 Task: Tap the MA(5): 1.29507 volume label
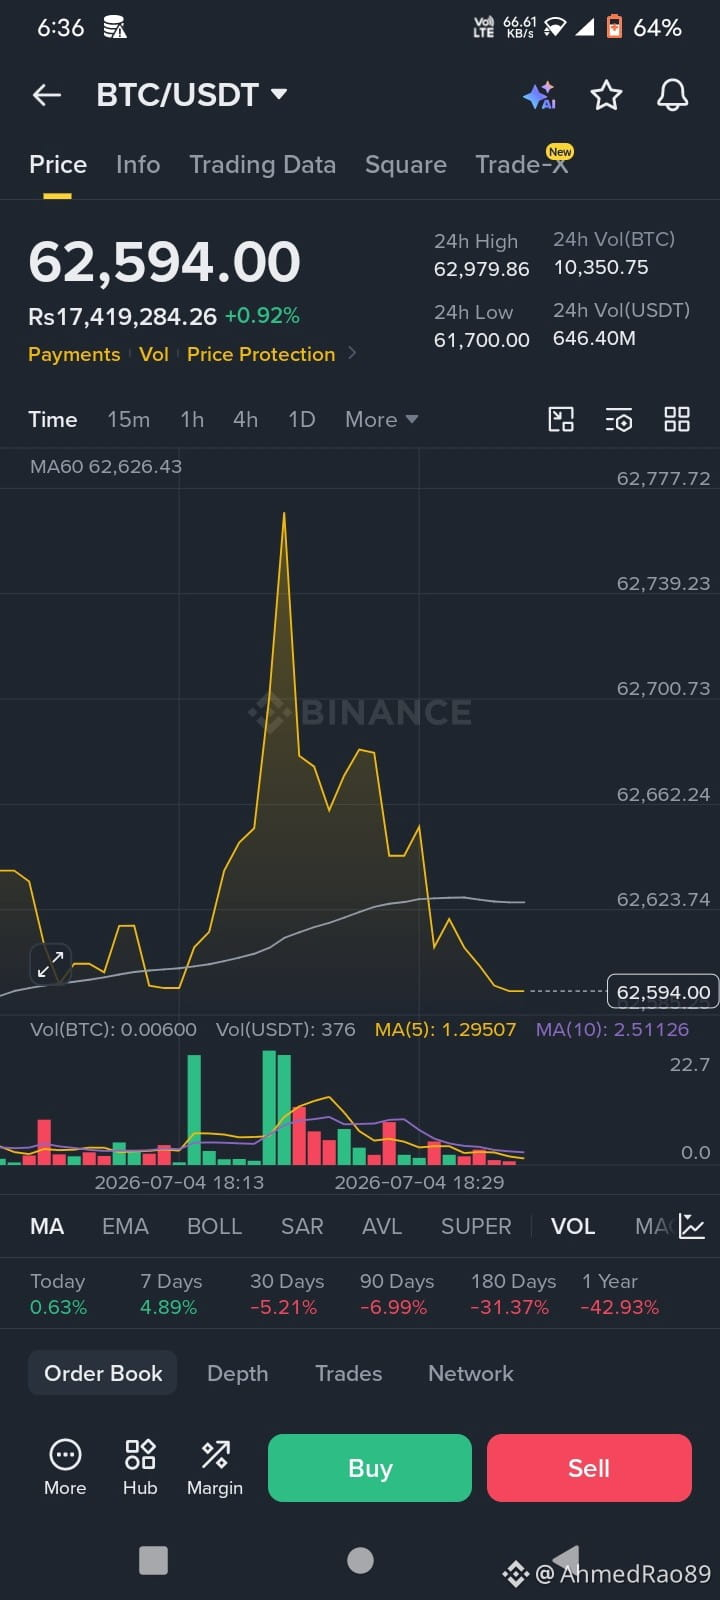coord(446,1029)
